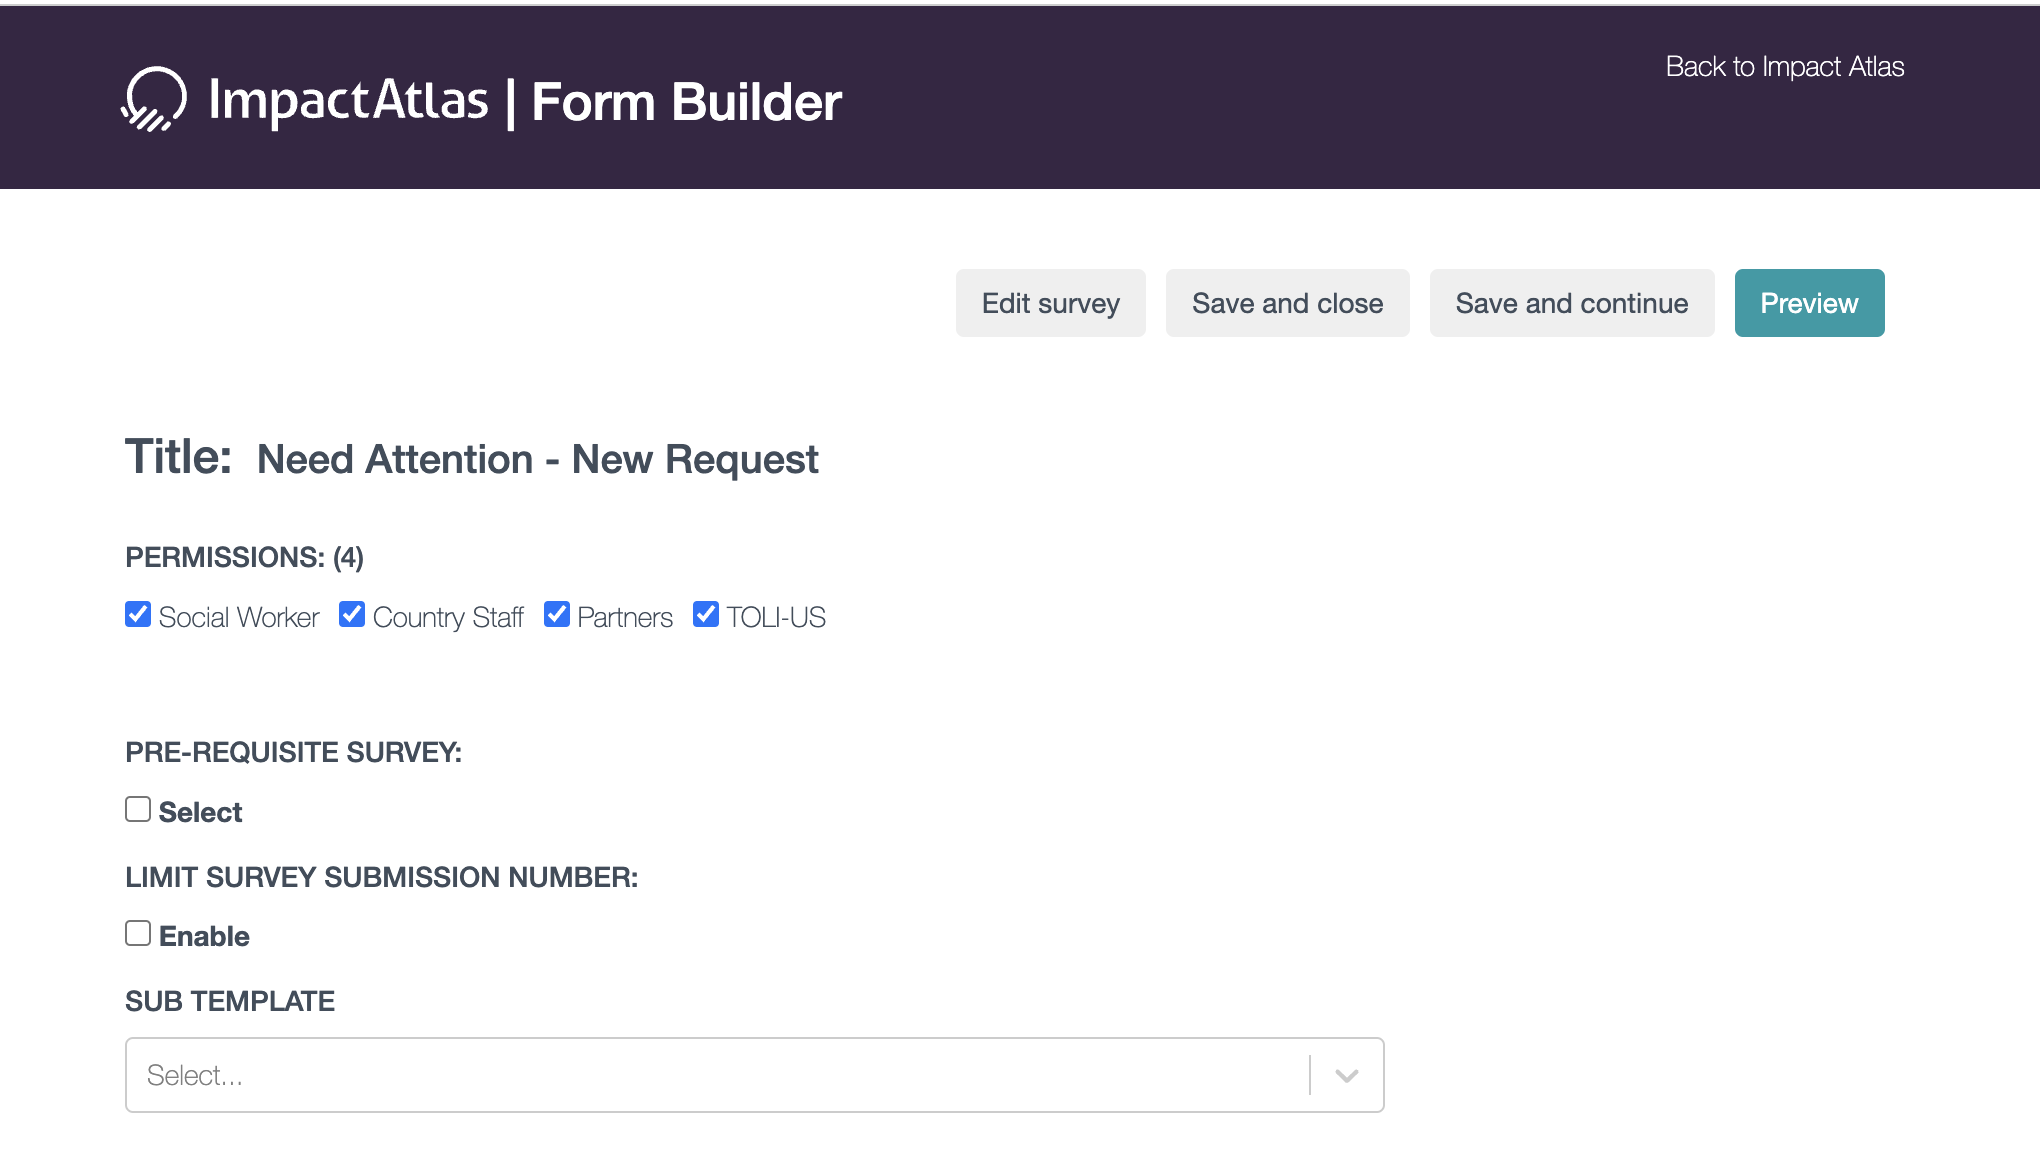Uncheck the Social Worker permission

tap(138, 614)
